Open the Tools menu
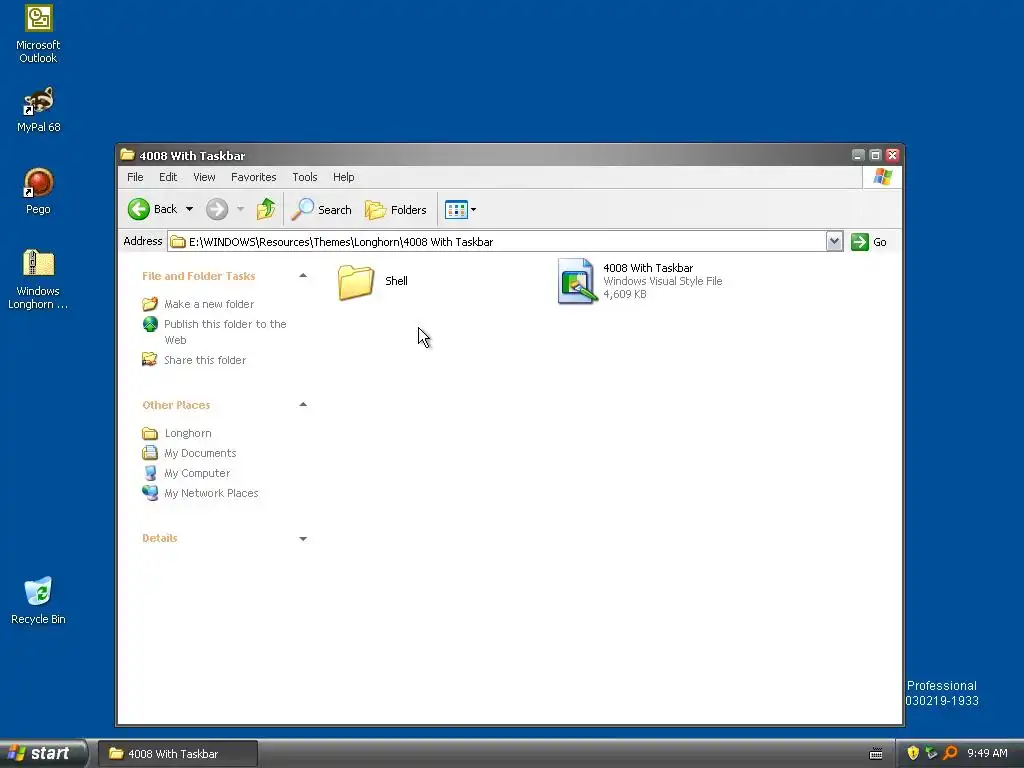This screenshot has height=768, width=1024. click(x=304, y=177)
